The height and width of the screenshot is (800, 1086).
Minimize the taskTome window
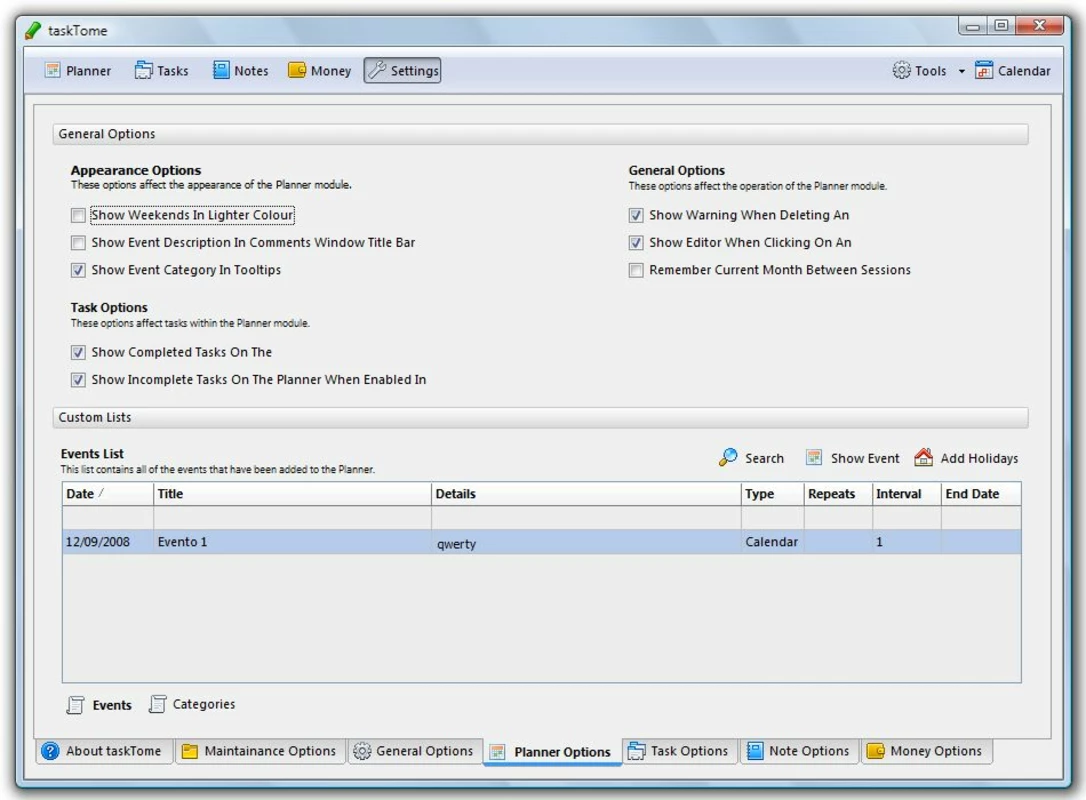pos(973,26)
